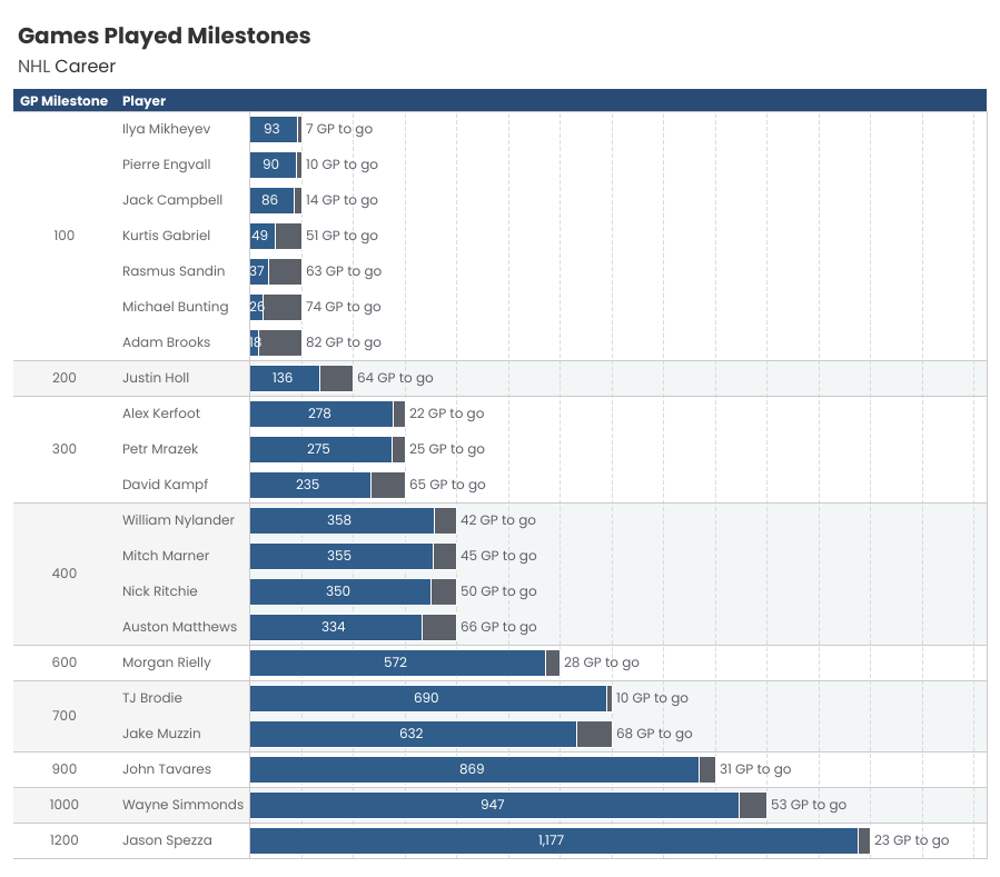
Task: Click the 235 games played bar
Action: [310, 485]
